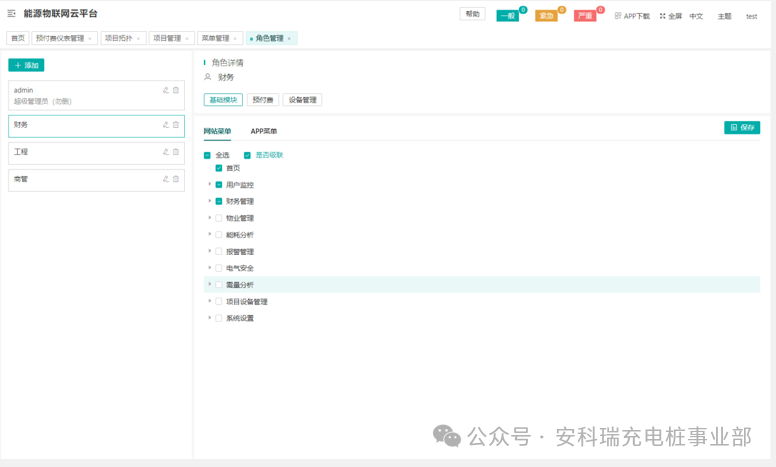This screenshot has width=776, height=467.
Task: Open the APP菜单 tab
Action: 264,131
